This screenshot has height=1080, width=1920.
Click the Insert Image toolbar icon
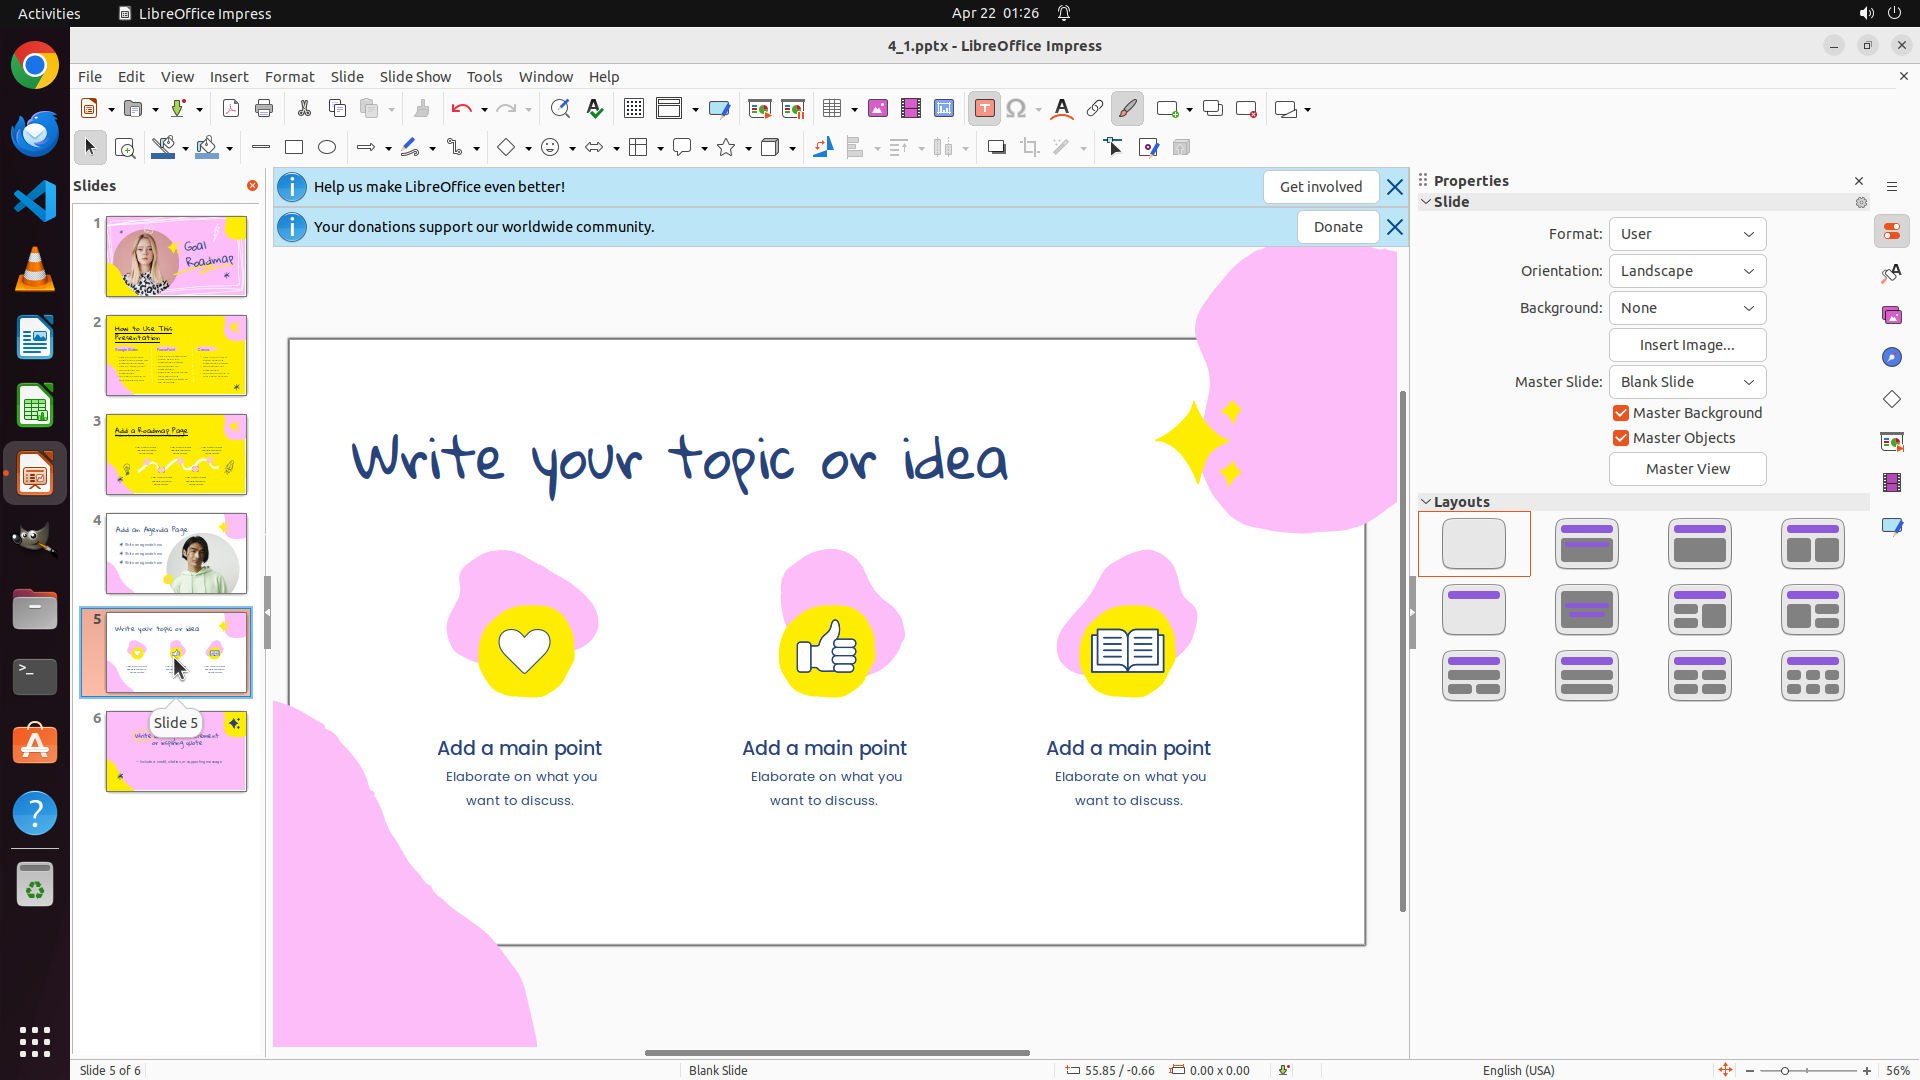[878, 109]
